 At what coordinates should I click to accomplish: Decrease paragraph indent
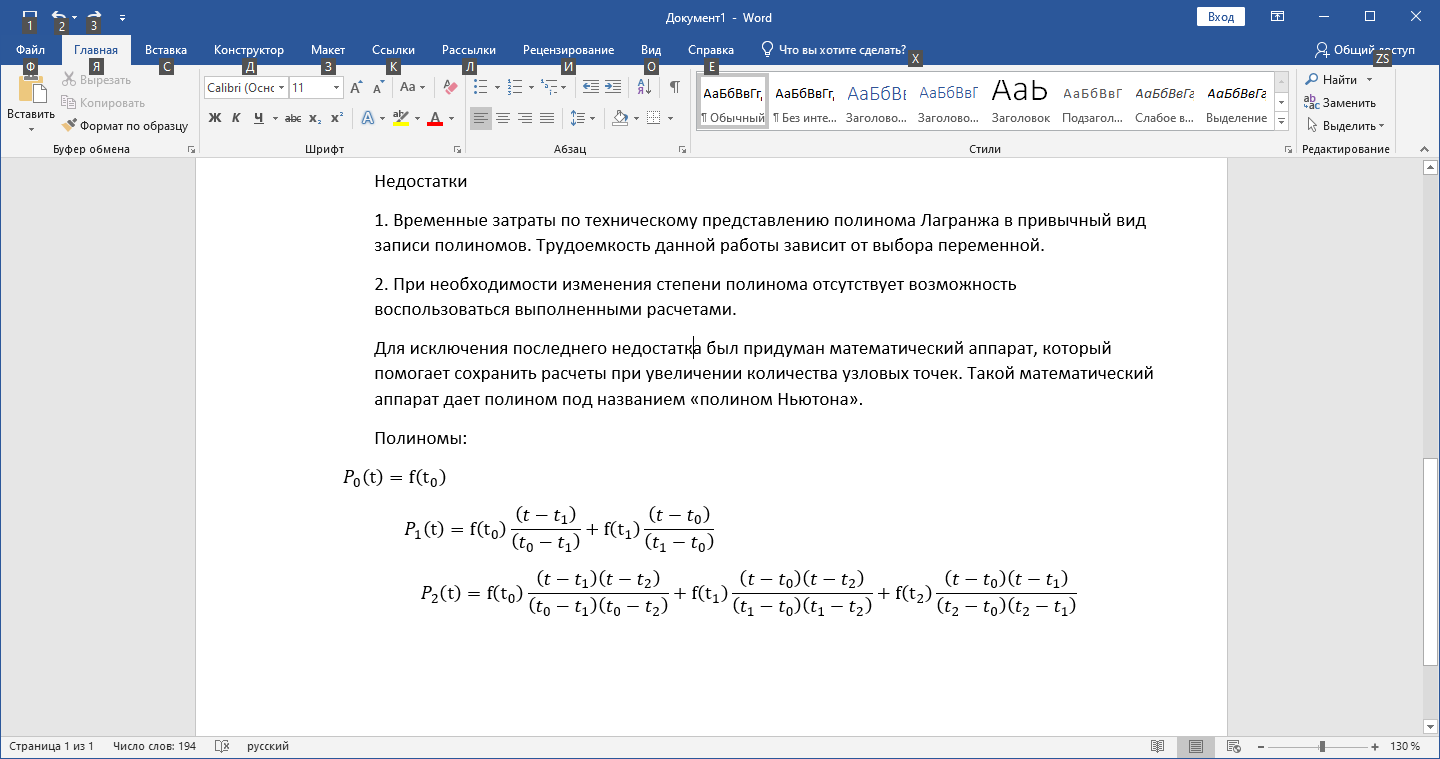pos(590,88)
